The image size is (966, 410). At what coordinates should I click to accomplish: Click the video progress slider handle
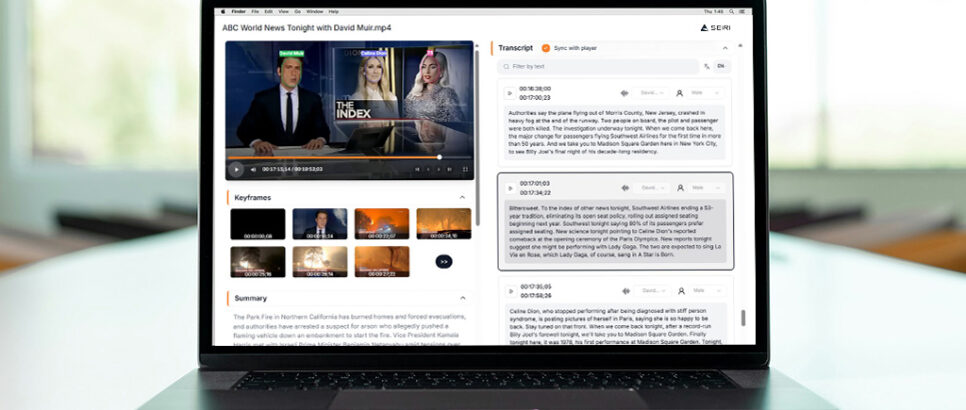(439, 157)
